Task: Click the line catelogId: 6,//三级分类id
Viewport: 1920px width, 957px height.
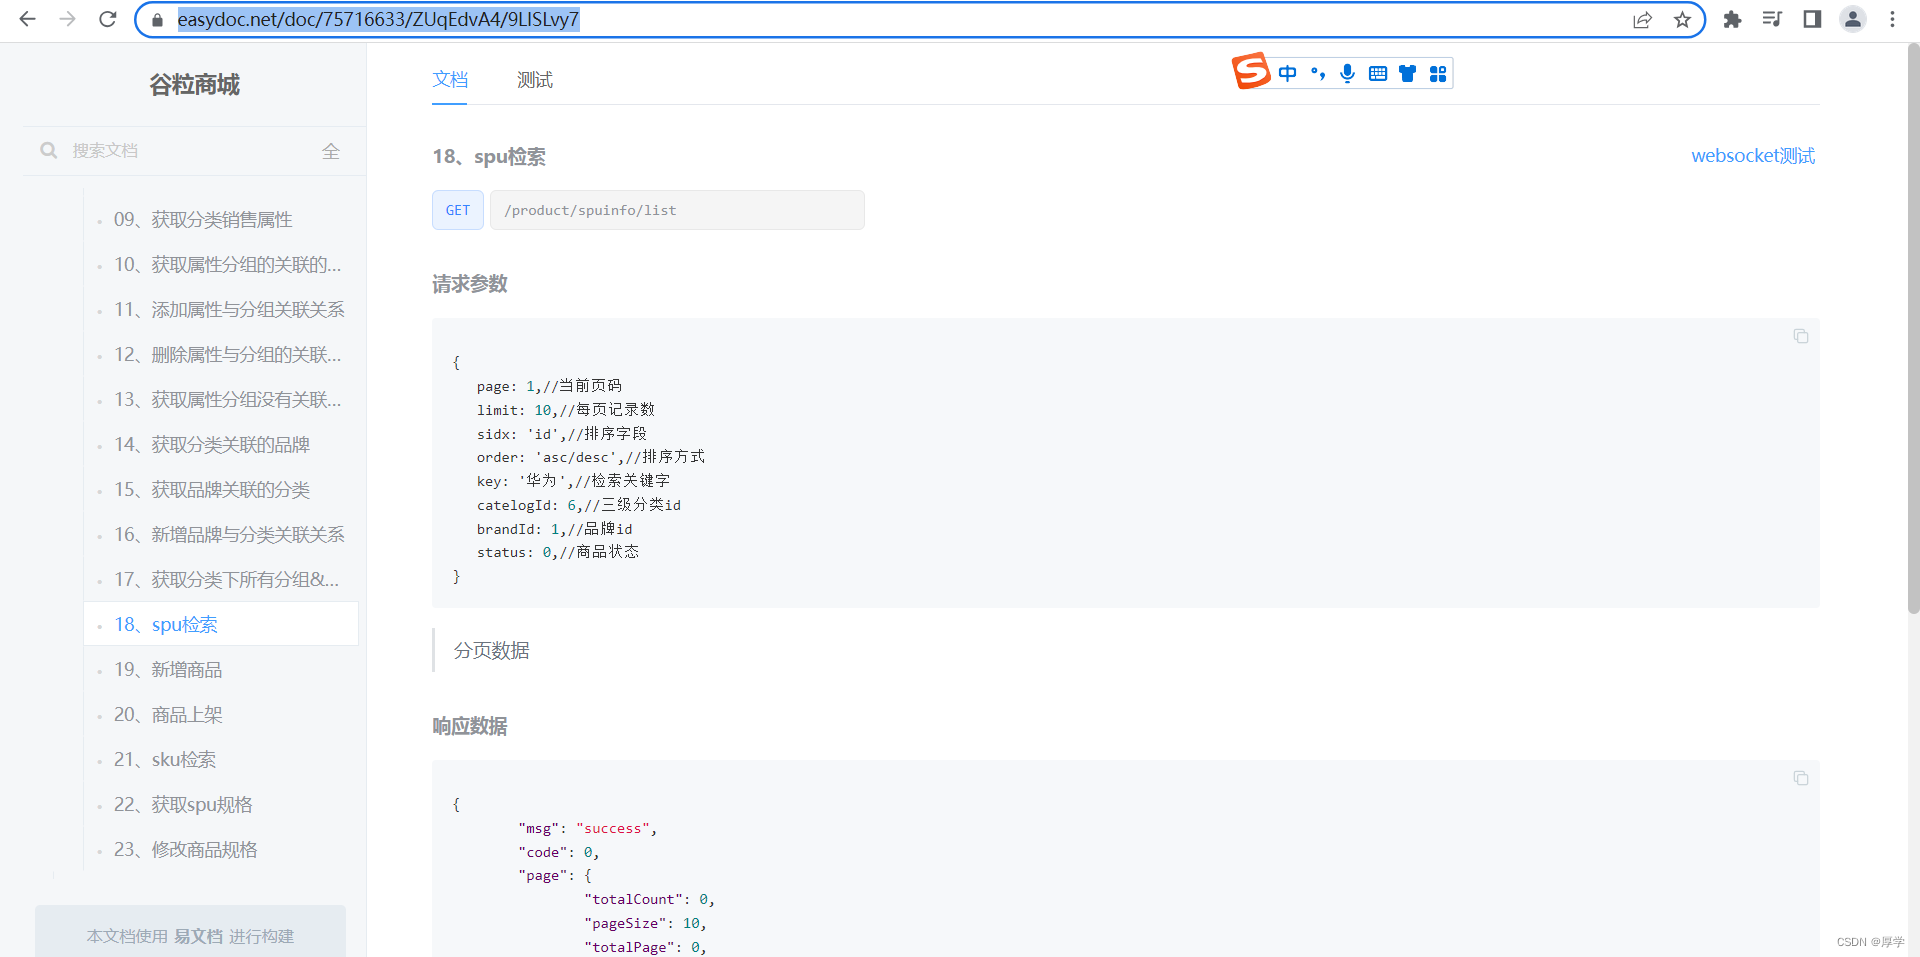Action: (579, 505)
